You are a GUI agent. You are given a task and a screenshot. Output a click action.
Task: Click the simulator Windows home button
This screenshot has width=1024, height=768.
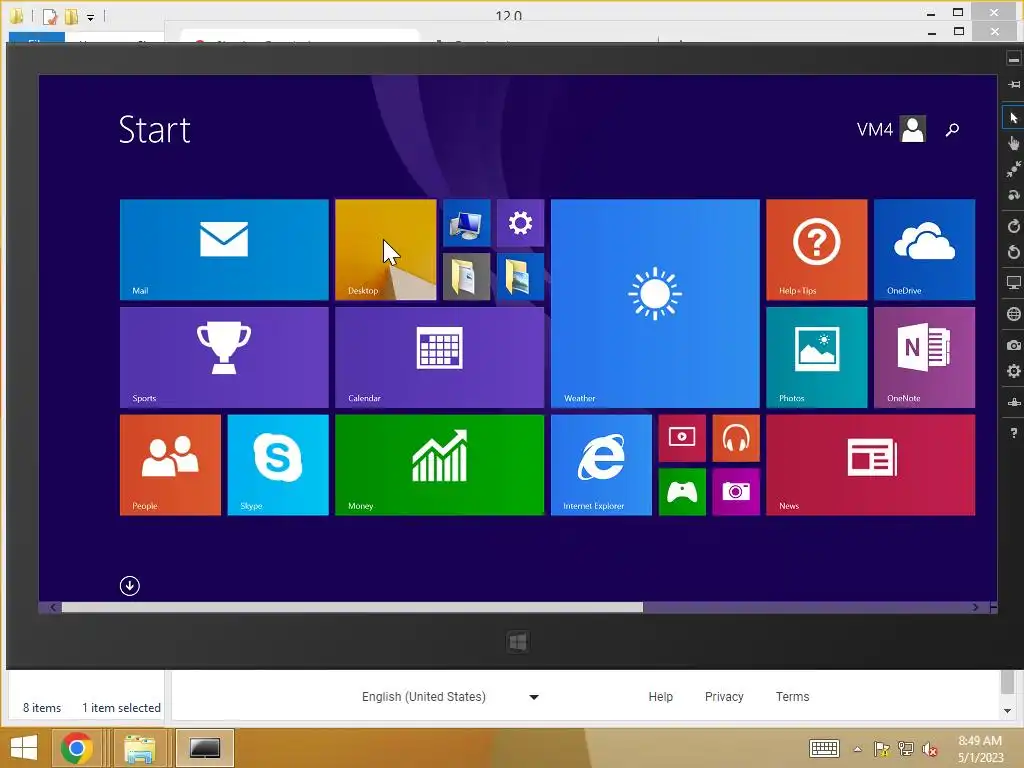coord(518,642)
